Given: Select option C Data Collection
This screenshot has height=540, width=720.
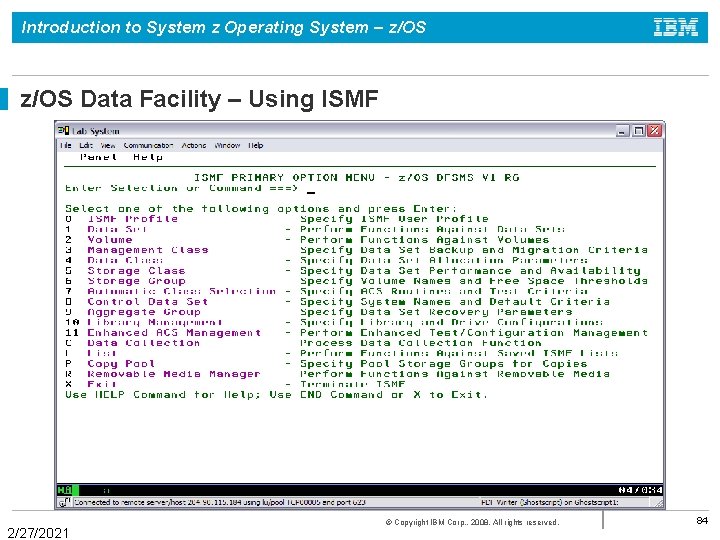Looking at the screenshot, I should click(133, 343).
